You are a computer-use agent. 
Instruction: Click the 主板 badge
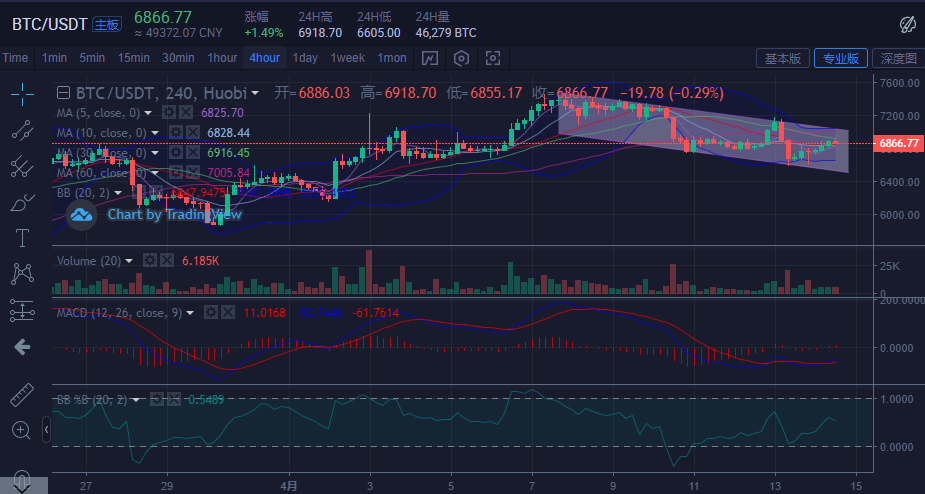pyautogui.click(x=107, y=25)
